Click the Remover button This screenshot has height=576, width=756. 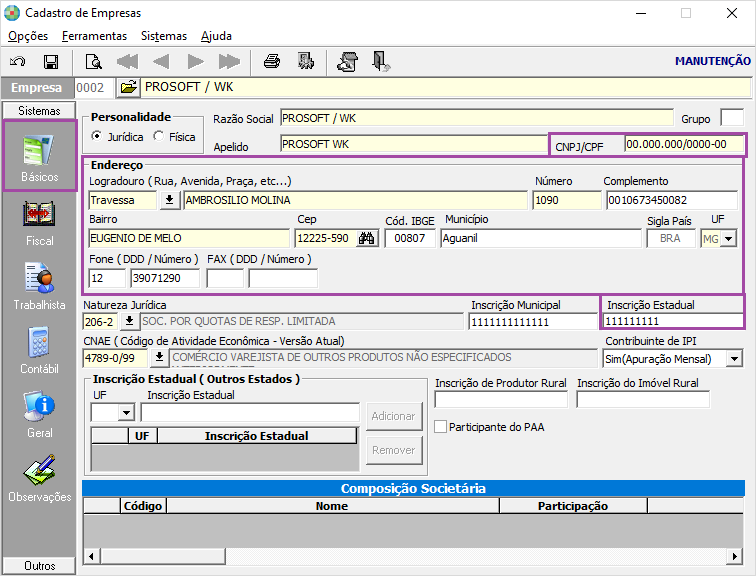[x=393, y=450]
